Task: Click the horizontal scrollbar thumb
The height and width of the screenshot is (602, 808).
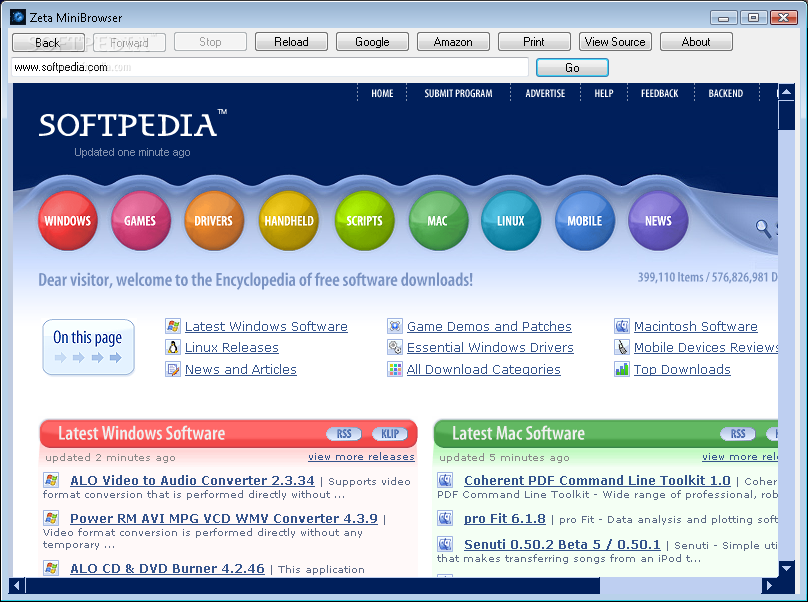Action: pyautogui.click(x=313, y=586)
